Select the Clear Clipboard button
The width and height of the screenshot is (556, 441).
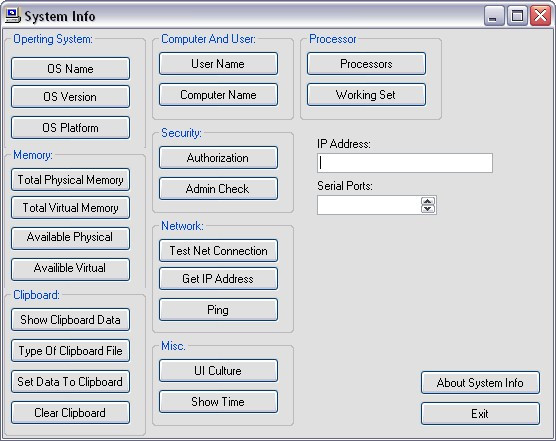[70, 413]
